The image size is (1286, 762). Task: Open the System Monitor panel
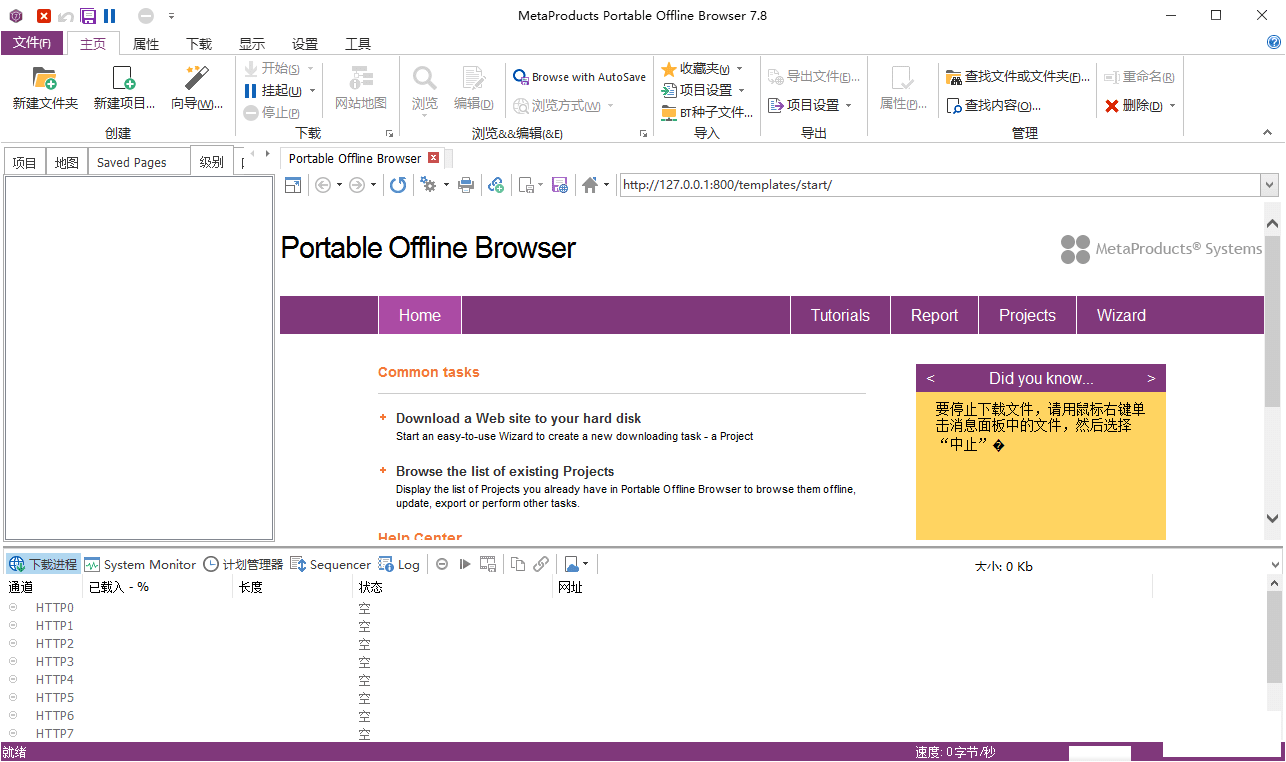point(140,565)
